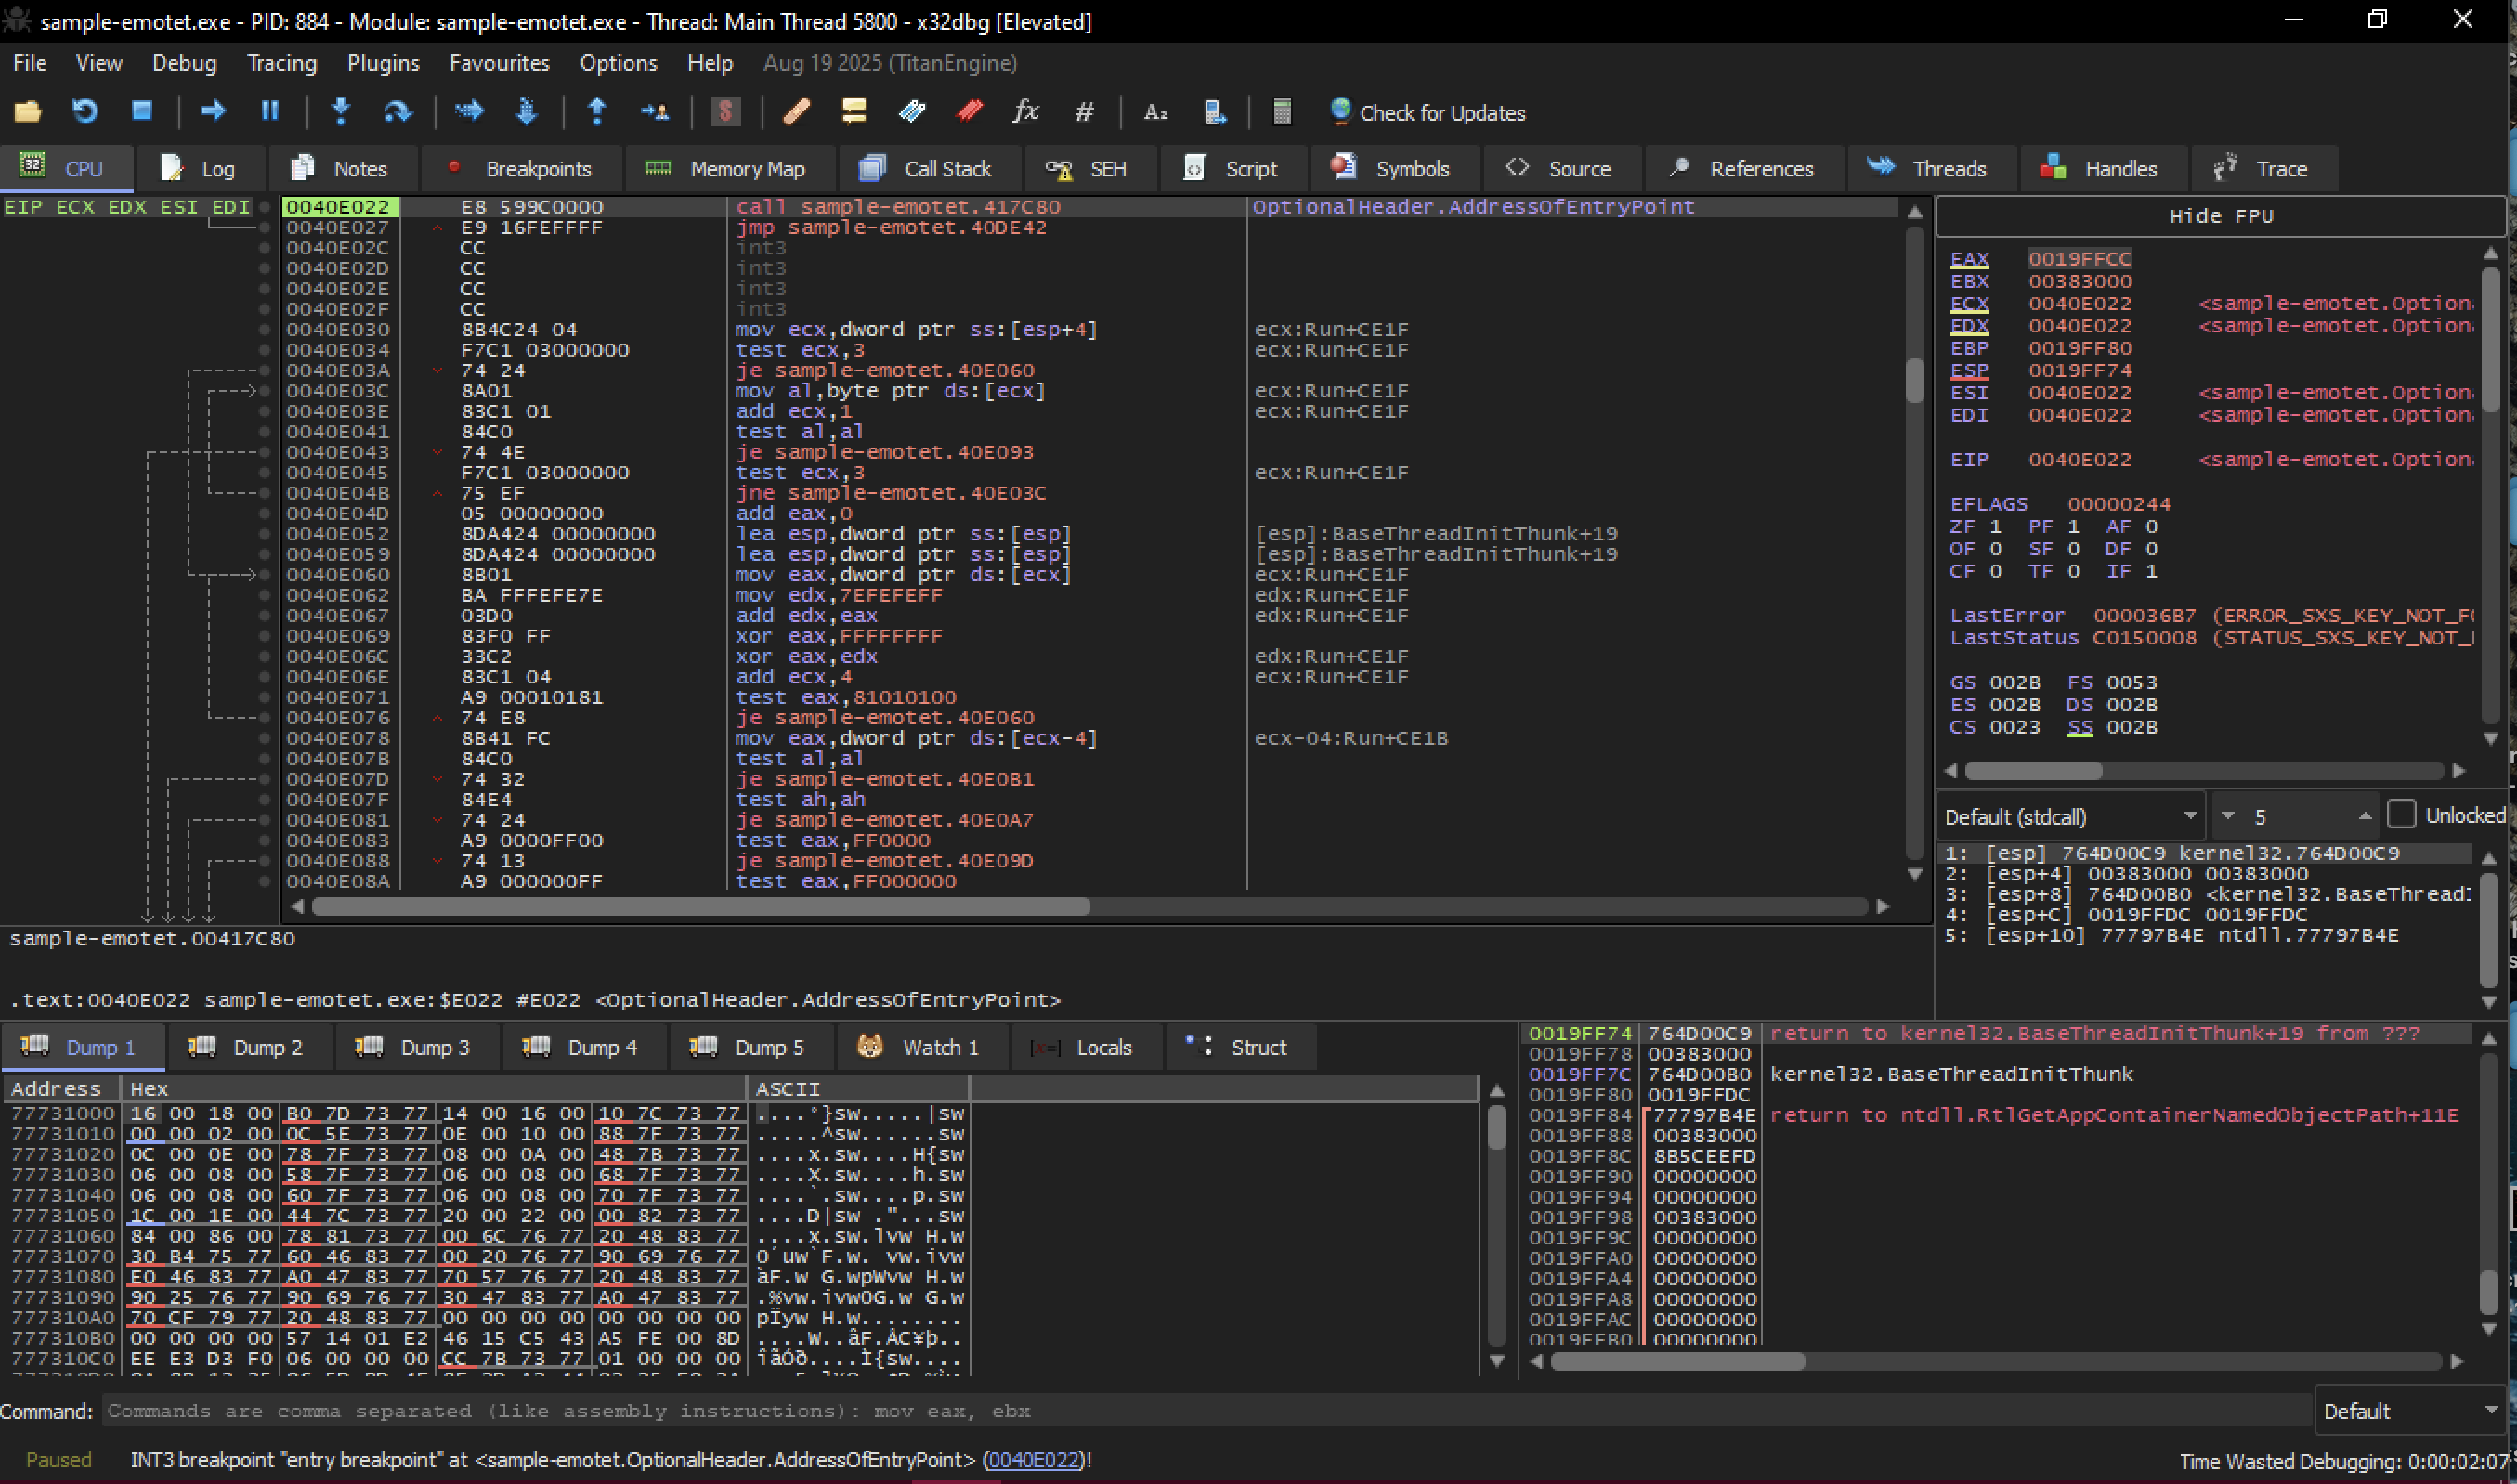Viewport: 2517px width, 1484px height.
Task: Click the Open file folder icon
Action: pos(27,111)
